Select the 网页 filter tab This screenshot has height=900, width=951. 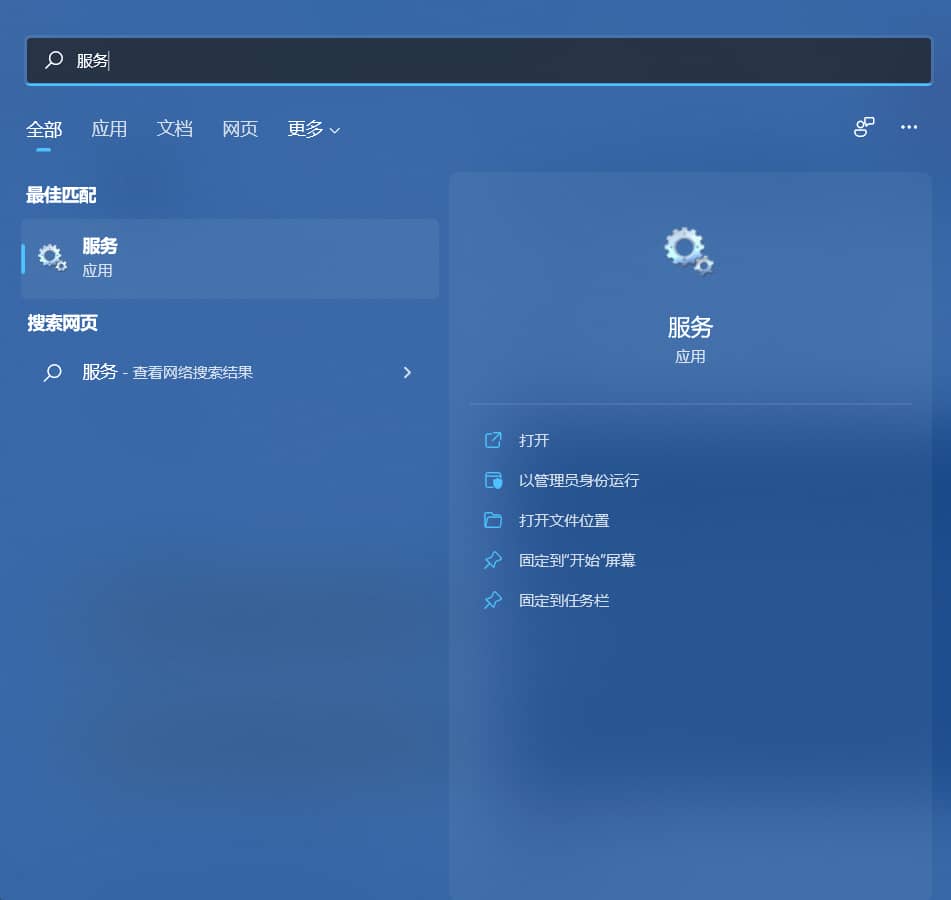point(239,128)
